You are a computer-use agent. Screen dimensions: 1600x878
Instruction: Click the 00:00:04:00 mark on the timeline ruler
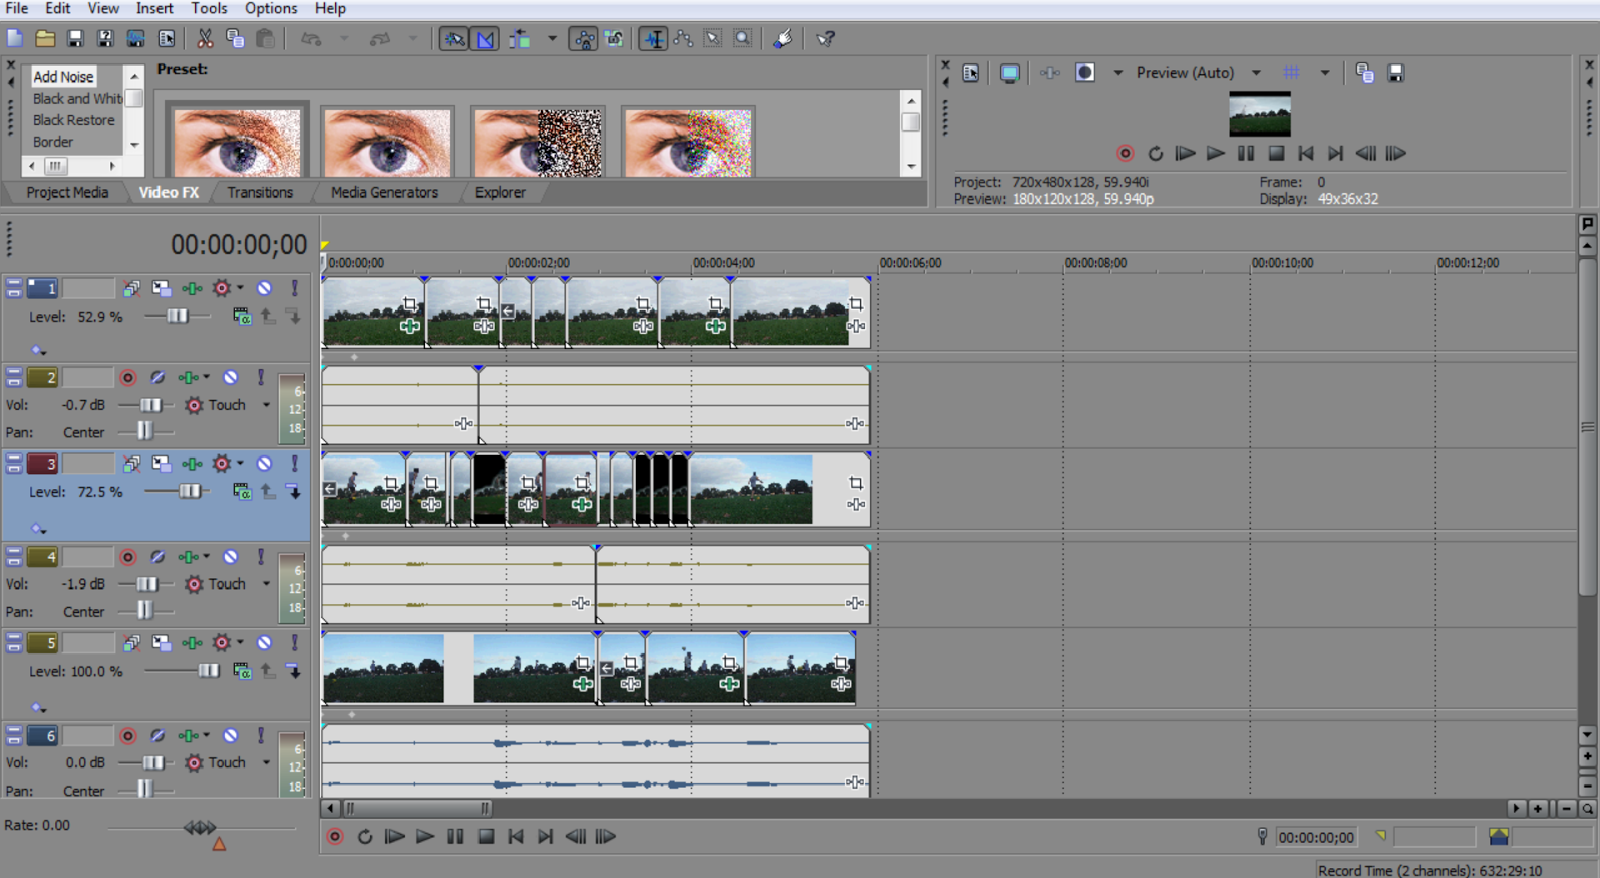pos(724,263)
